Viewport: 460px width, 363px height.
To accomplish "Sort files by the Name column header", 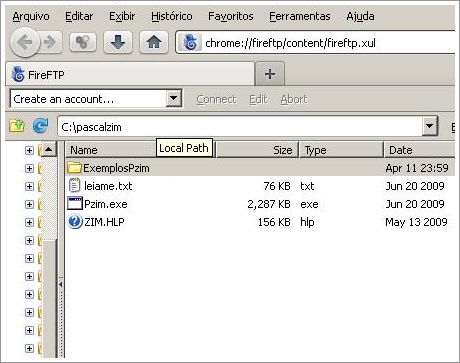I will tap(140, 150).
